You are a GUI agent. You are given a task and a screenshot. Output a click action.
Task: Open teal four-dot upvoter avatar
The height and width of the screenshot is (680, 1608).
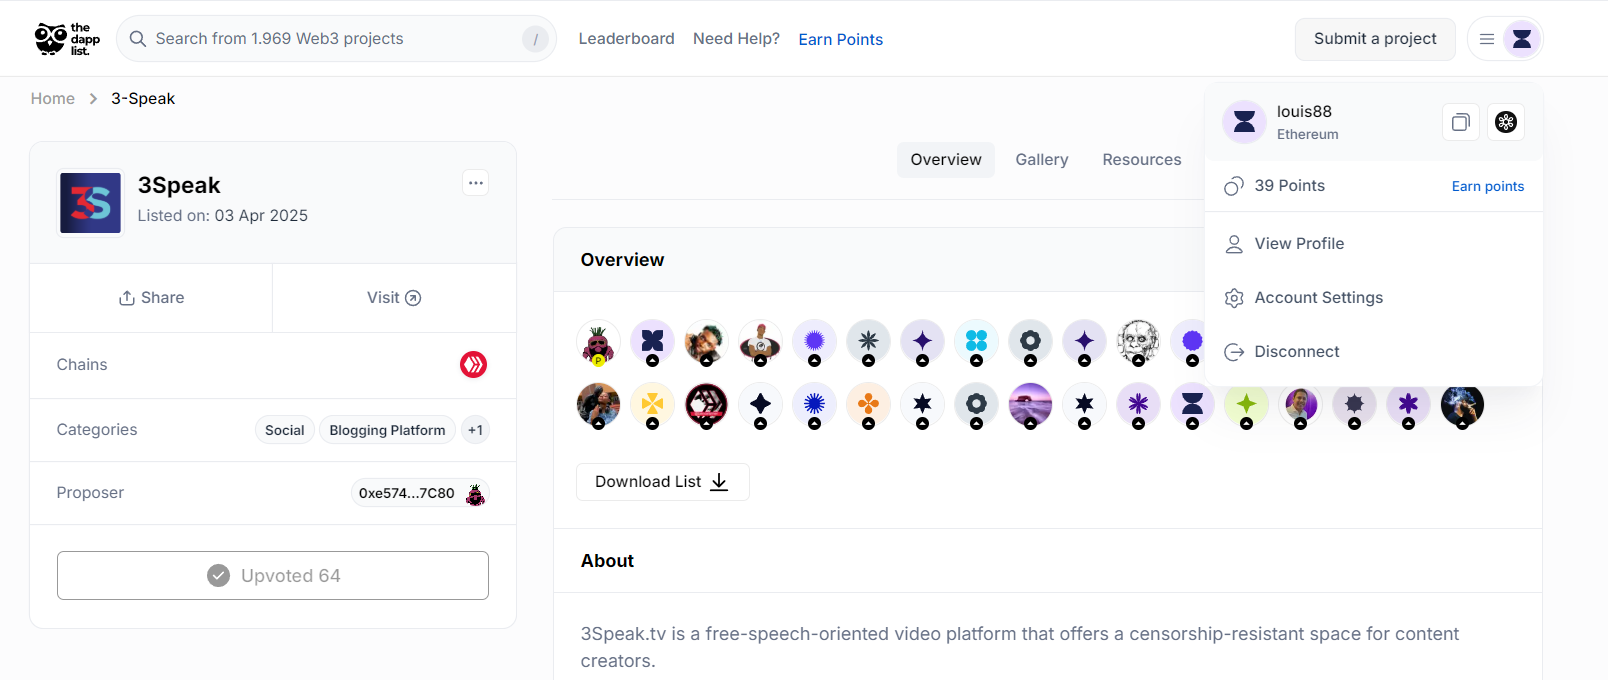(x=976, y=342)
